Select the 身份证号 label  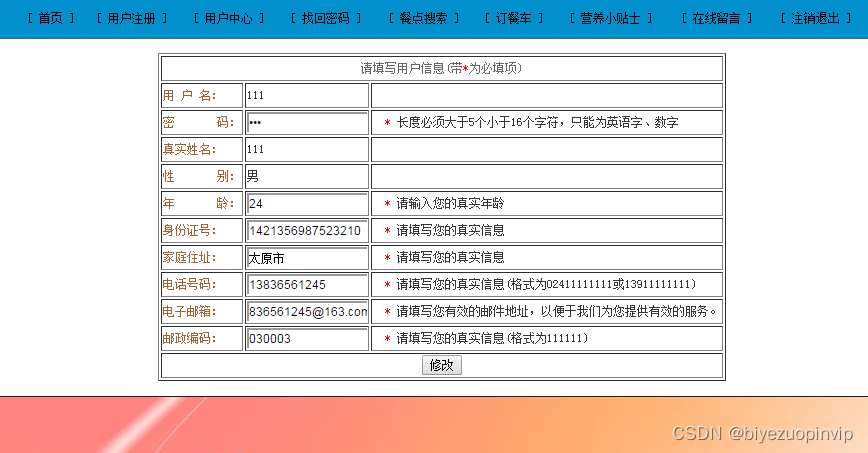click(189, 230)
